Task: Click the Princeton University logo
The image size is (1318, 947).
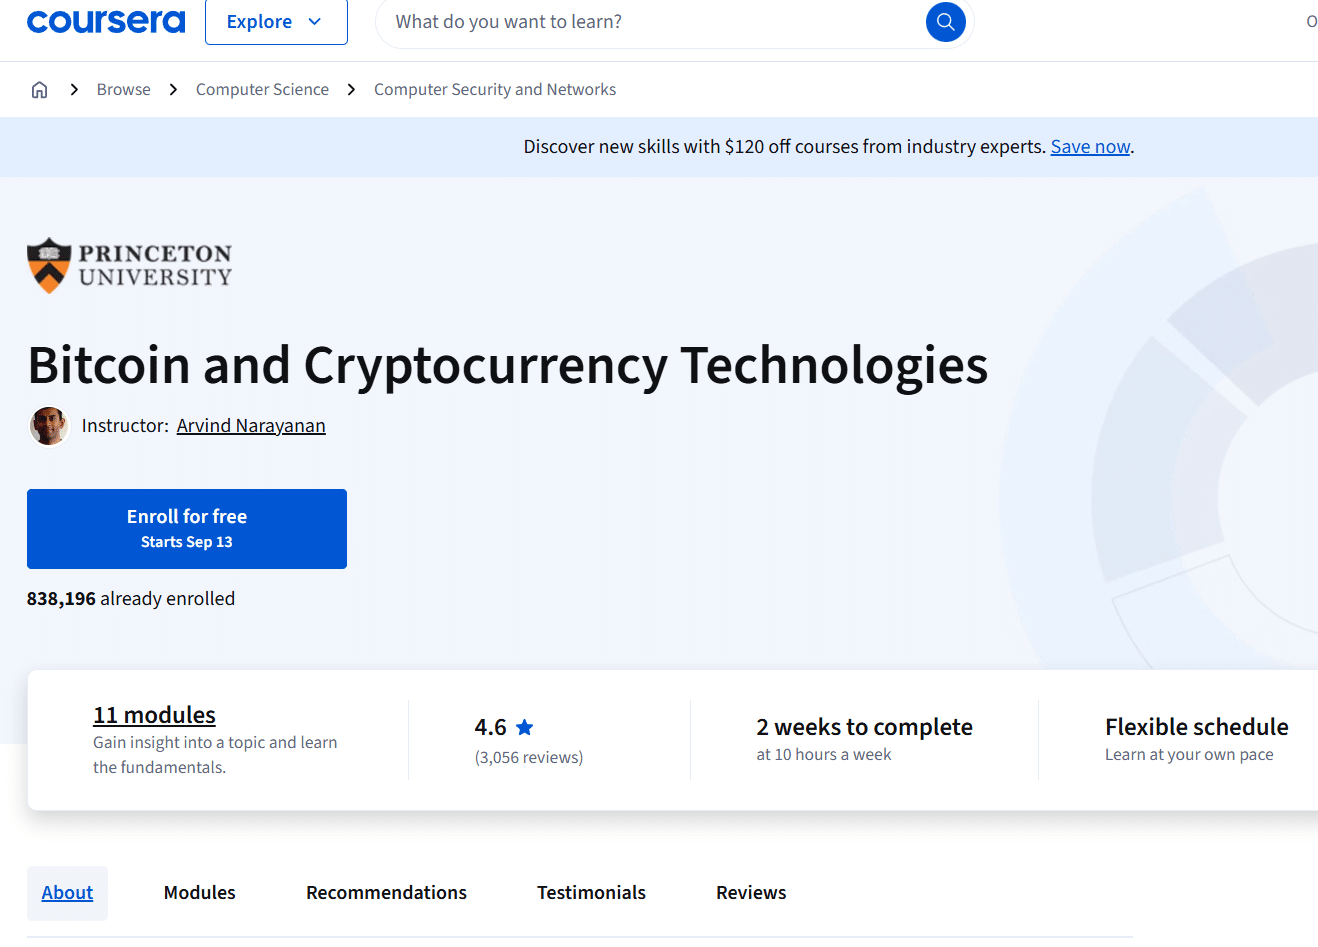Action: pyautogui.click(x=130, y=265)
